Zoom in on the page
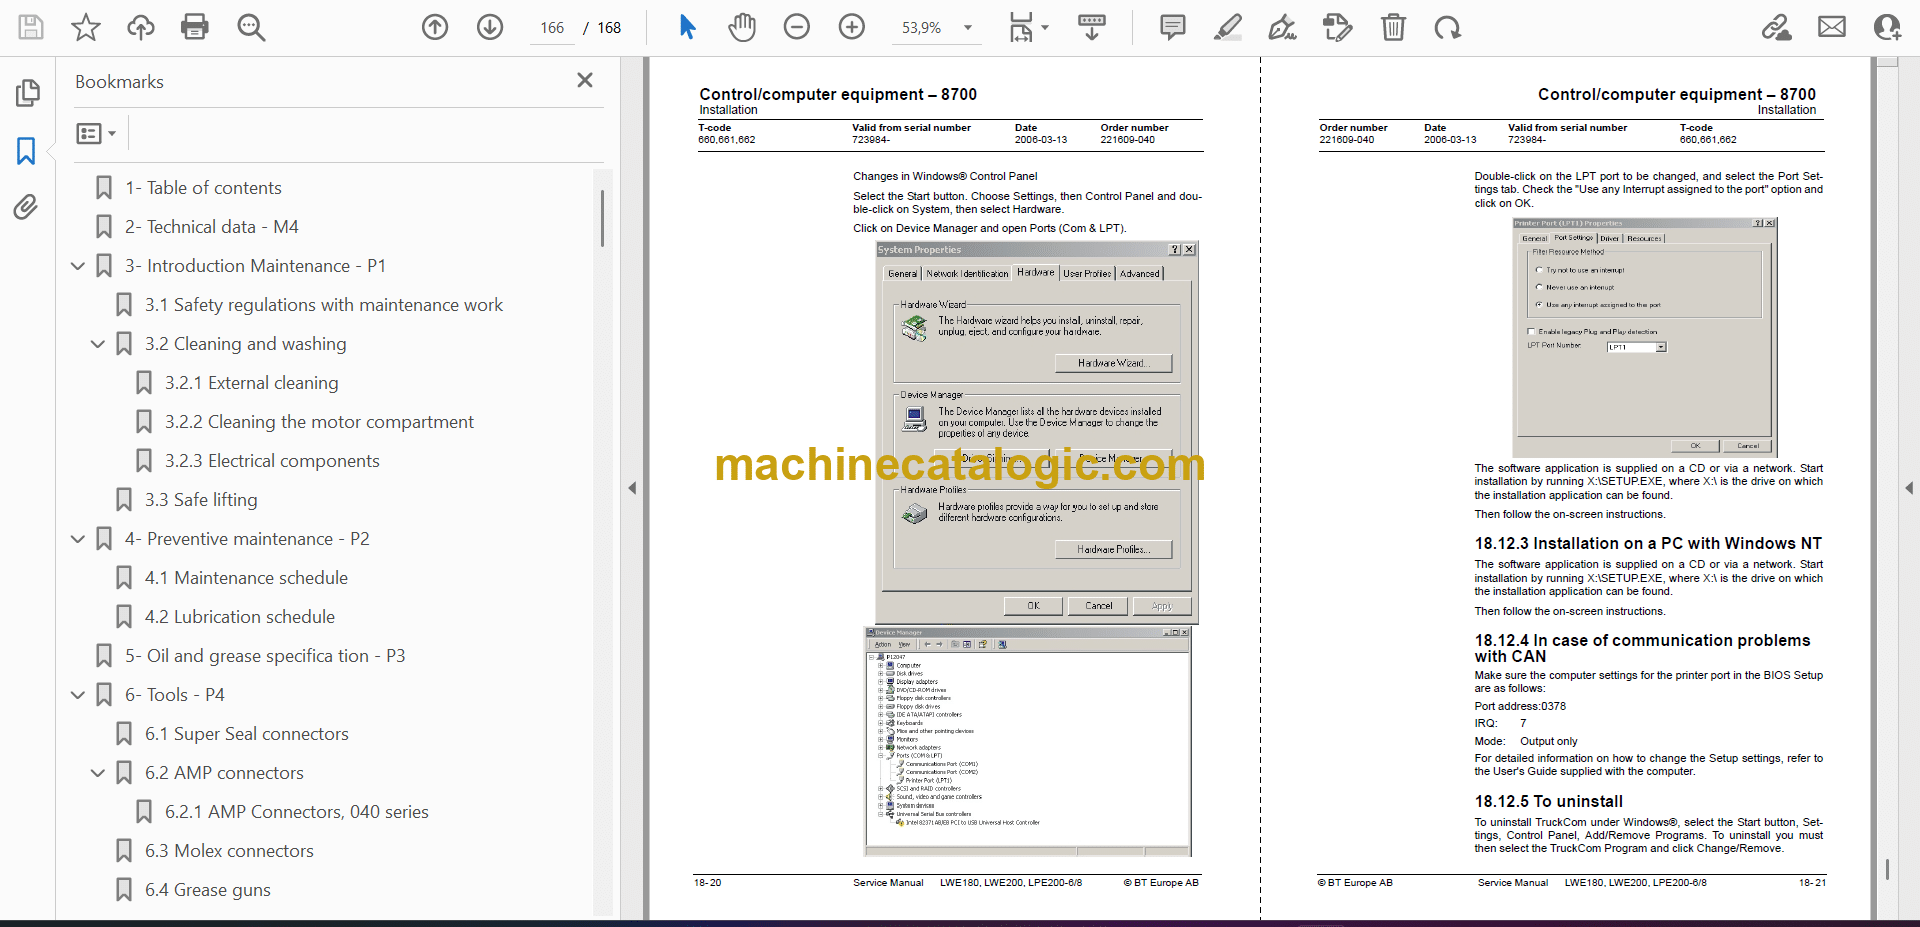 click(852, 27)
